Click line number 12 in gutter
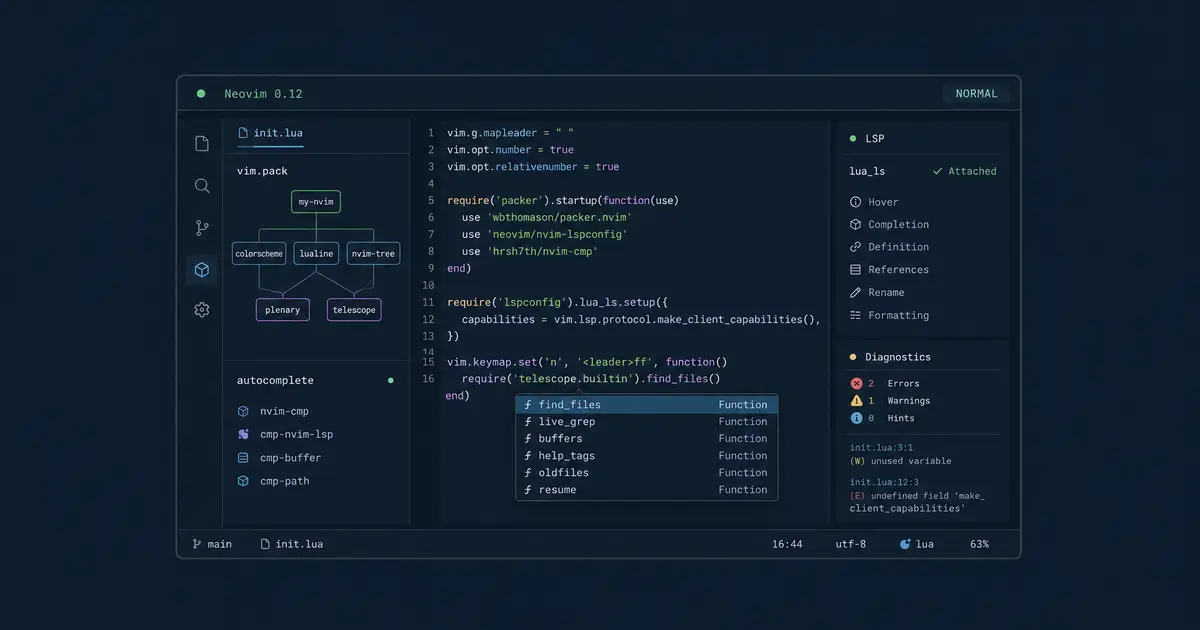This screenshot has height=630, width=1200. tap(428, 320)
